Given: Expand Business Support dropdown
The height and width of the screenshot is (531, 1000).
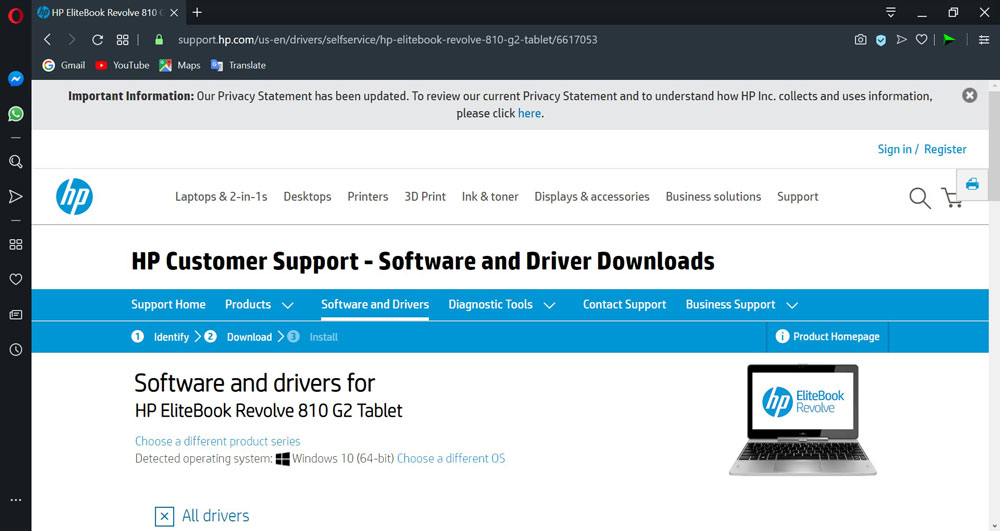Looking at the screenshot, I should [742, 305].
